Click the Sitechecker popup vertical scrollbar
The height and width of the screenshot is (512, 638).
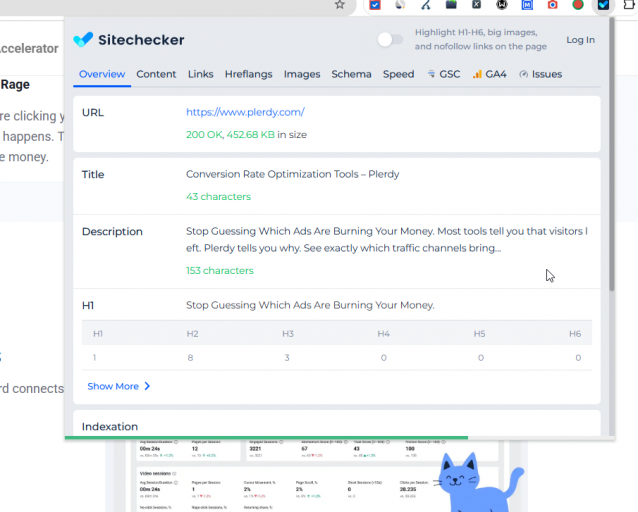coord(612,155)
